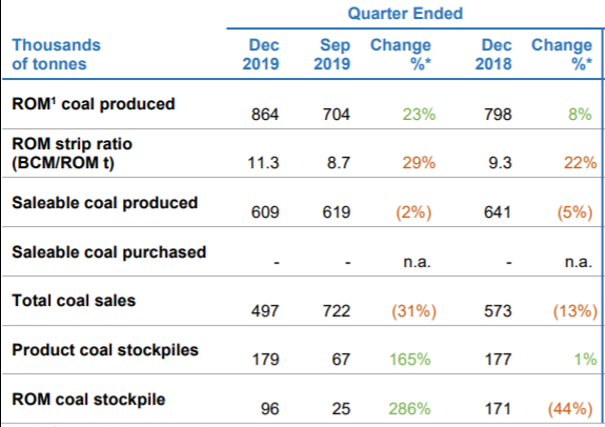Select the green 23% change value
Screen dimensions: 605x427
point(420,114)
